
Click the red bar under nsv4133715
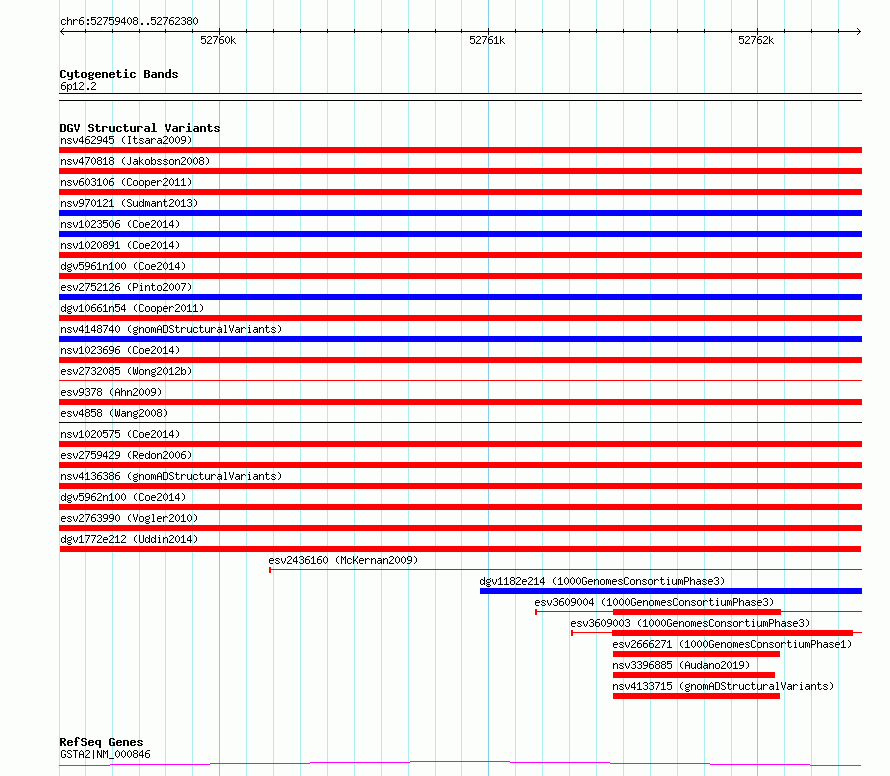coord(696,696)
